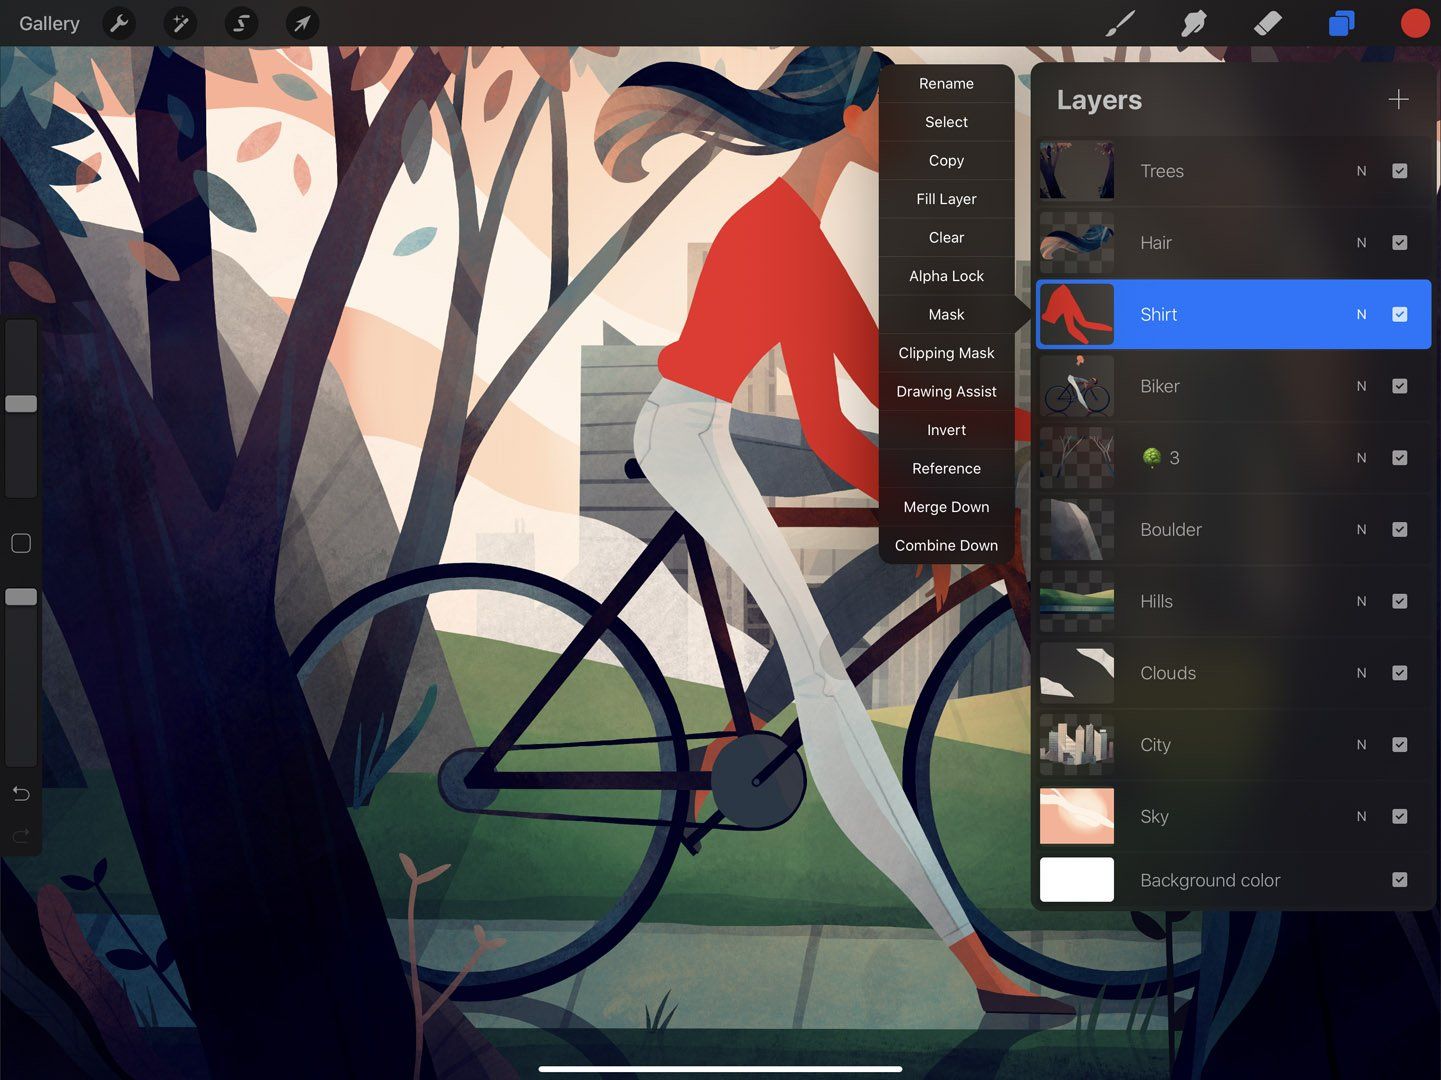Select the Brush tool

tap(1119, 23)
